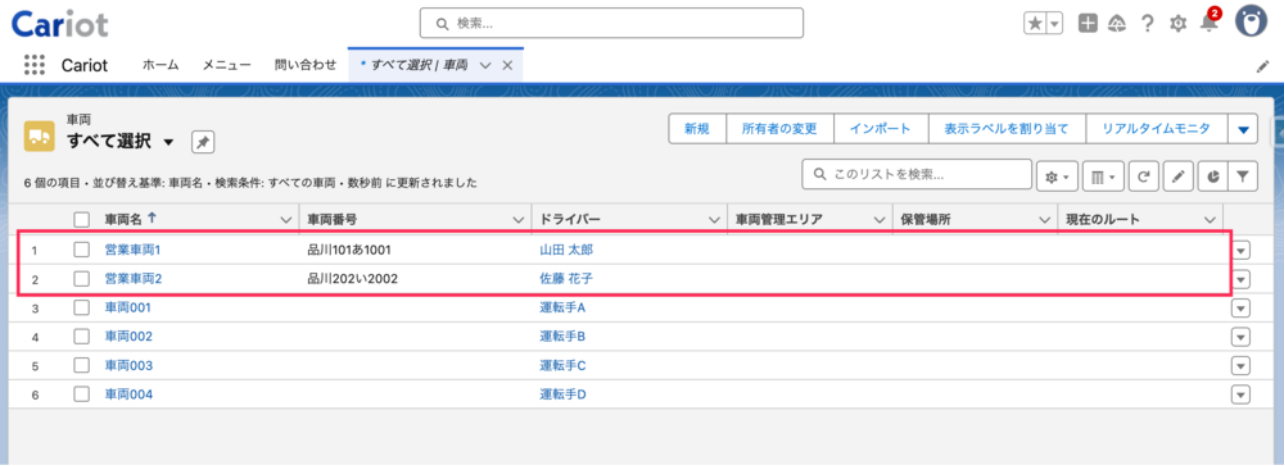The height and width of the screenshot is (466, 1285).
Task: Open the user profile avatar
Action: [1251, 21]
